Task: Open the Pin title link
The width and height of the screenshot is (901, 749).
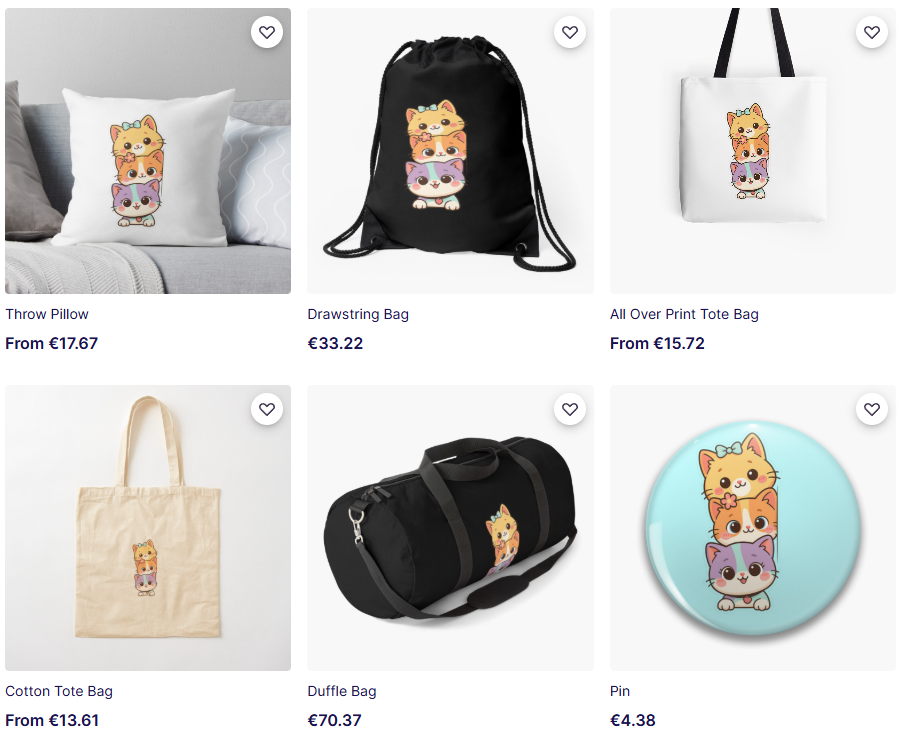Action: coord(620,692)
